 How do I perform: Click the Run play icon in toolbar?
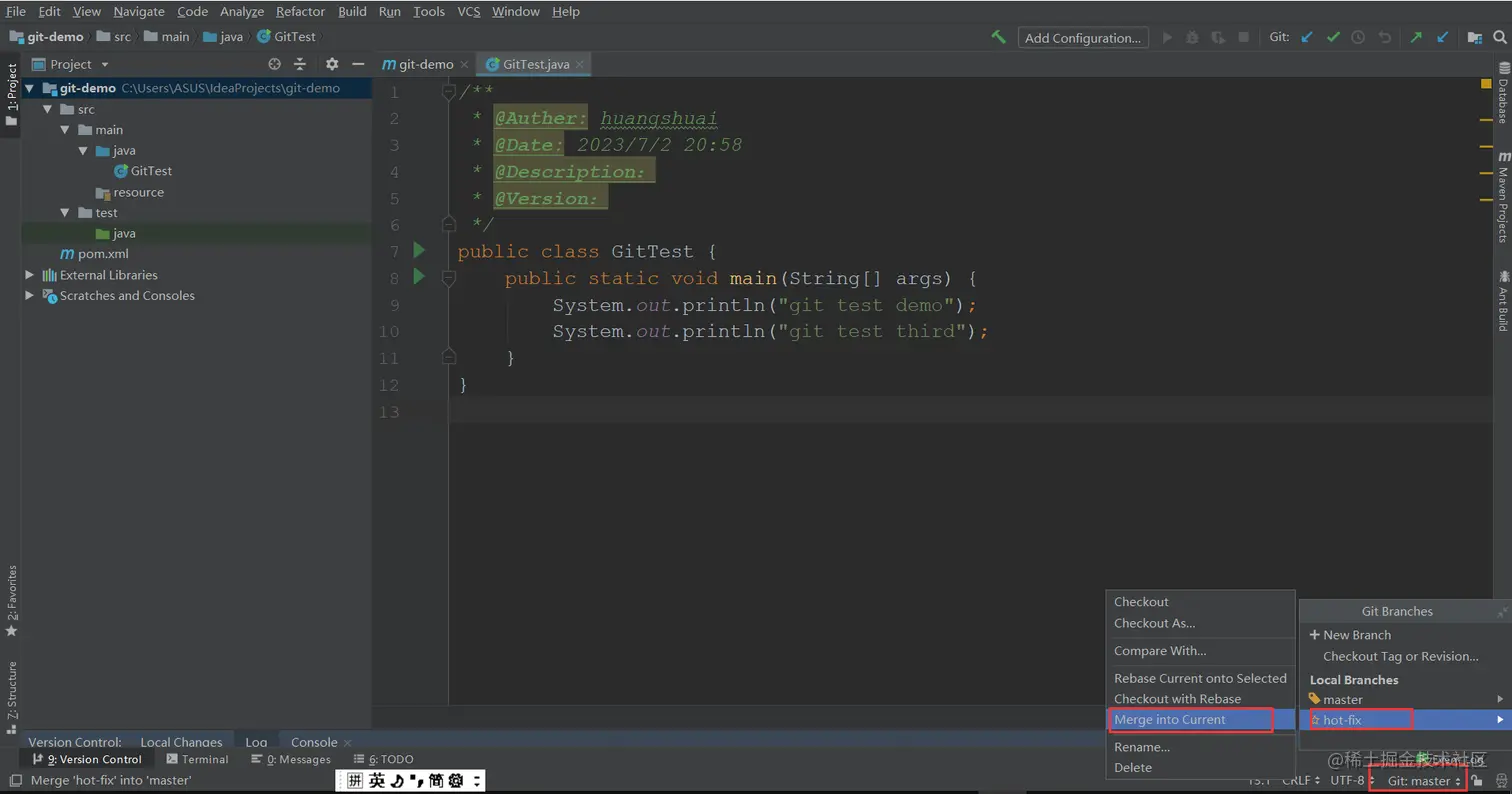point(1166,37)
